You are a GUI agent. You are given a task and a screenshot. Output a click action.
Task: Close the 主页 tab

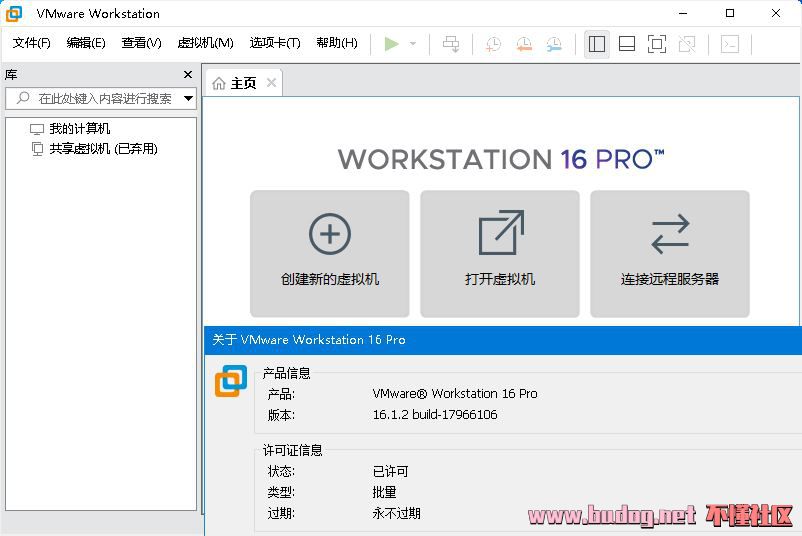point(272,82)
